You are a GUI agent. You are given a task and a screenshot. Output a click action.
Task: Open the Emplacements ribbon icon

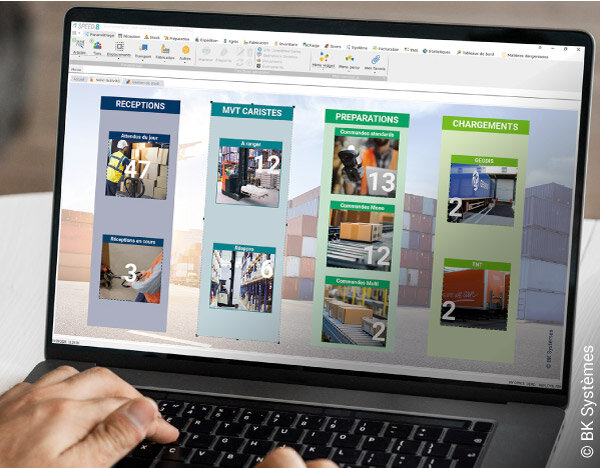point(119,49)
